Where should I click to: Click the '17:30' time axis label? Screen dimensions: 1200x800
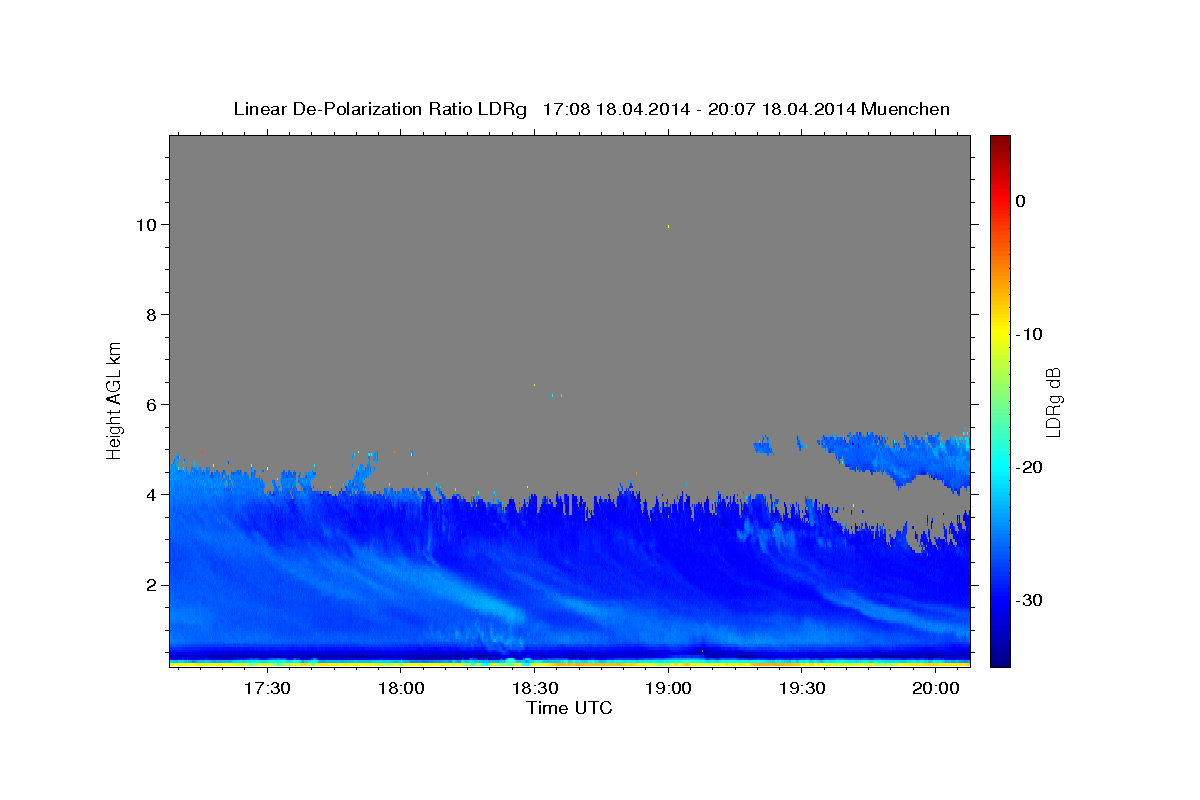point(267,688)
